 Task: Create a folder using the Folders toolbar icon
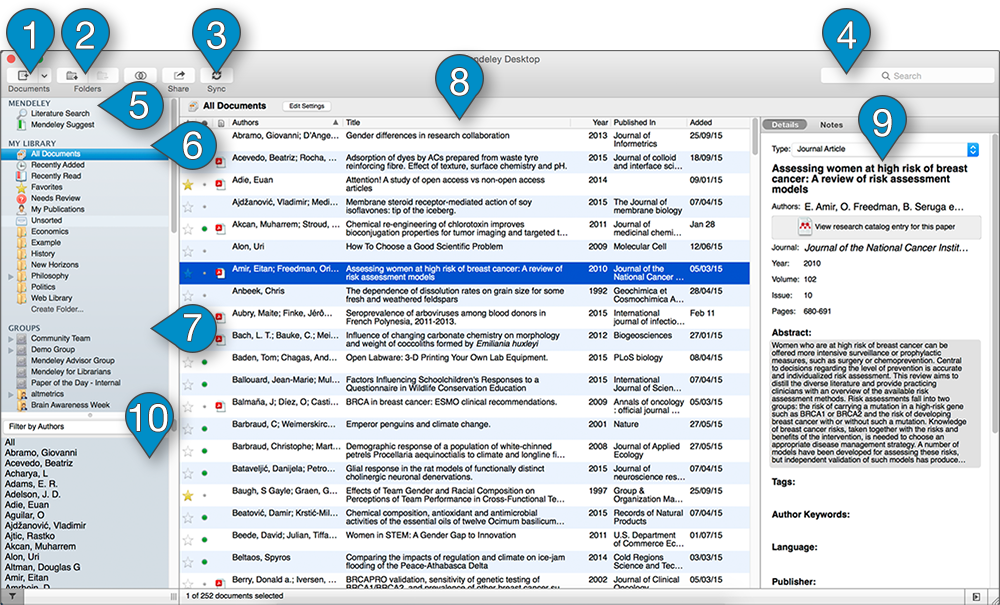73,75
